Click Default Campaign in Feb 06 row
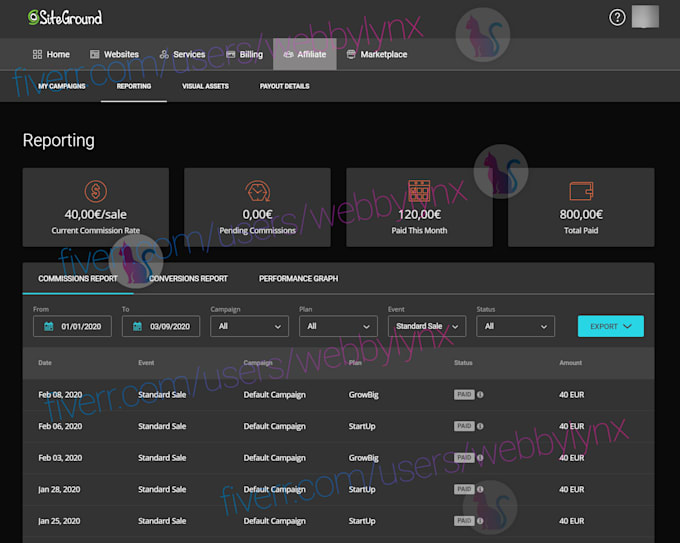 [275, 426]
